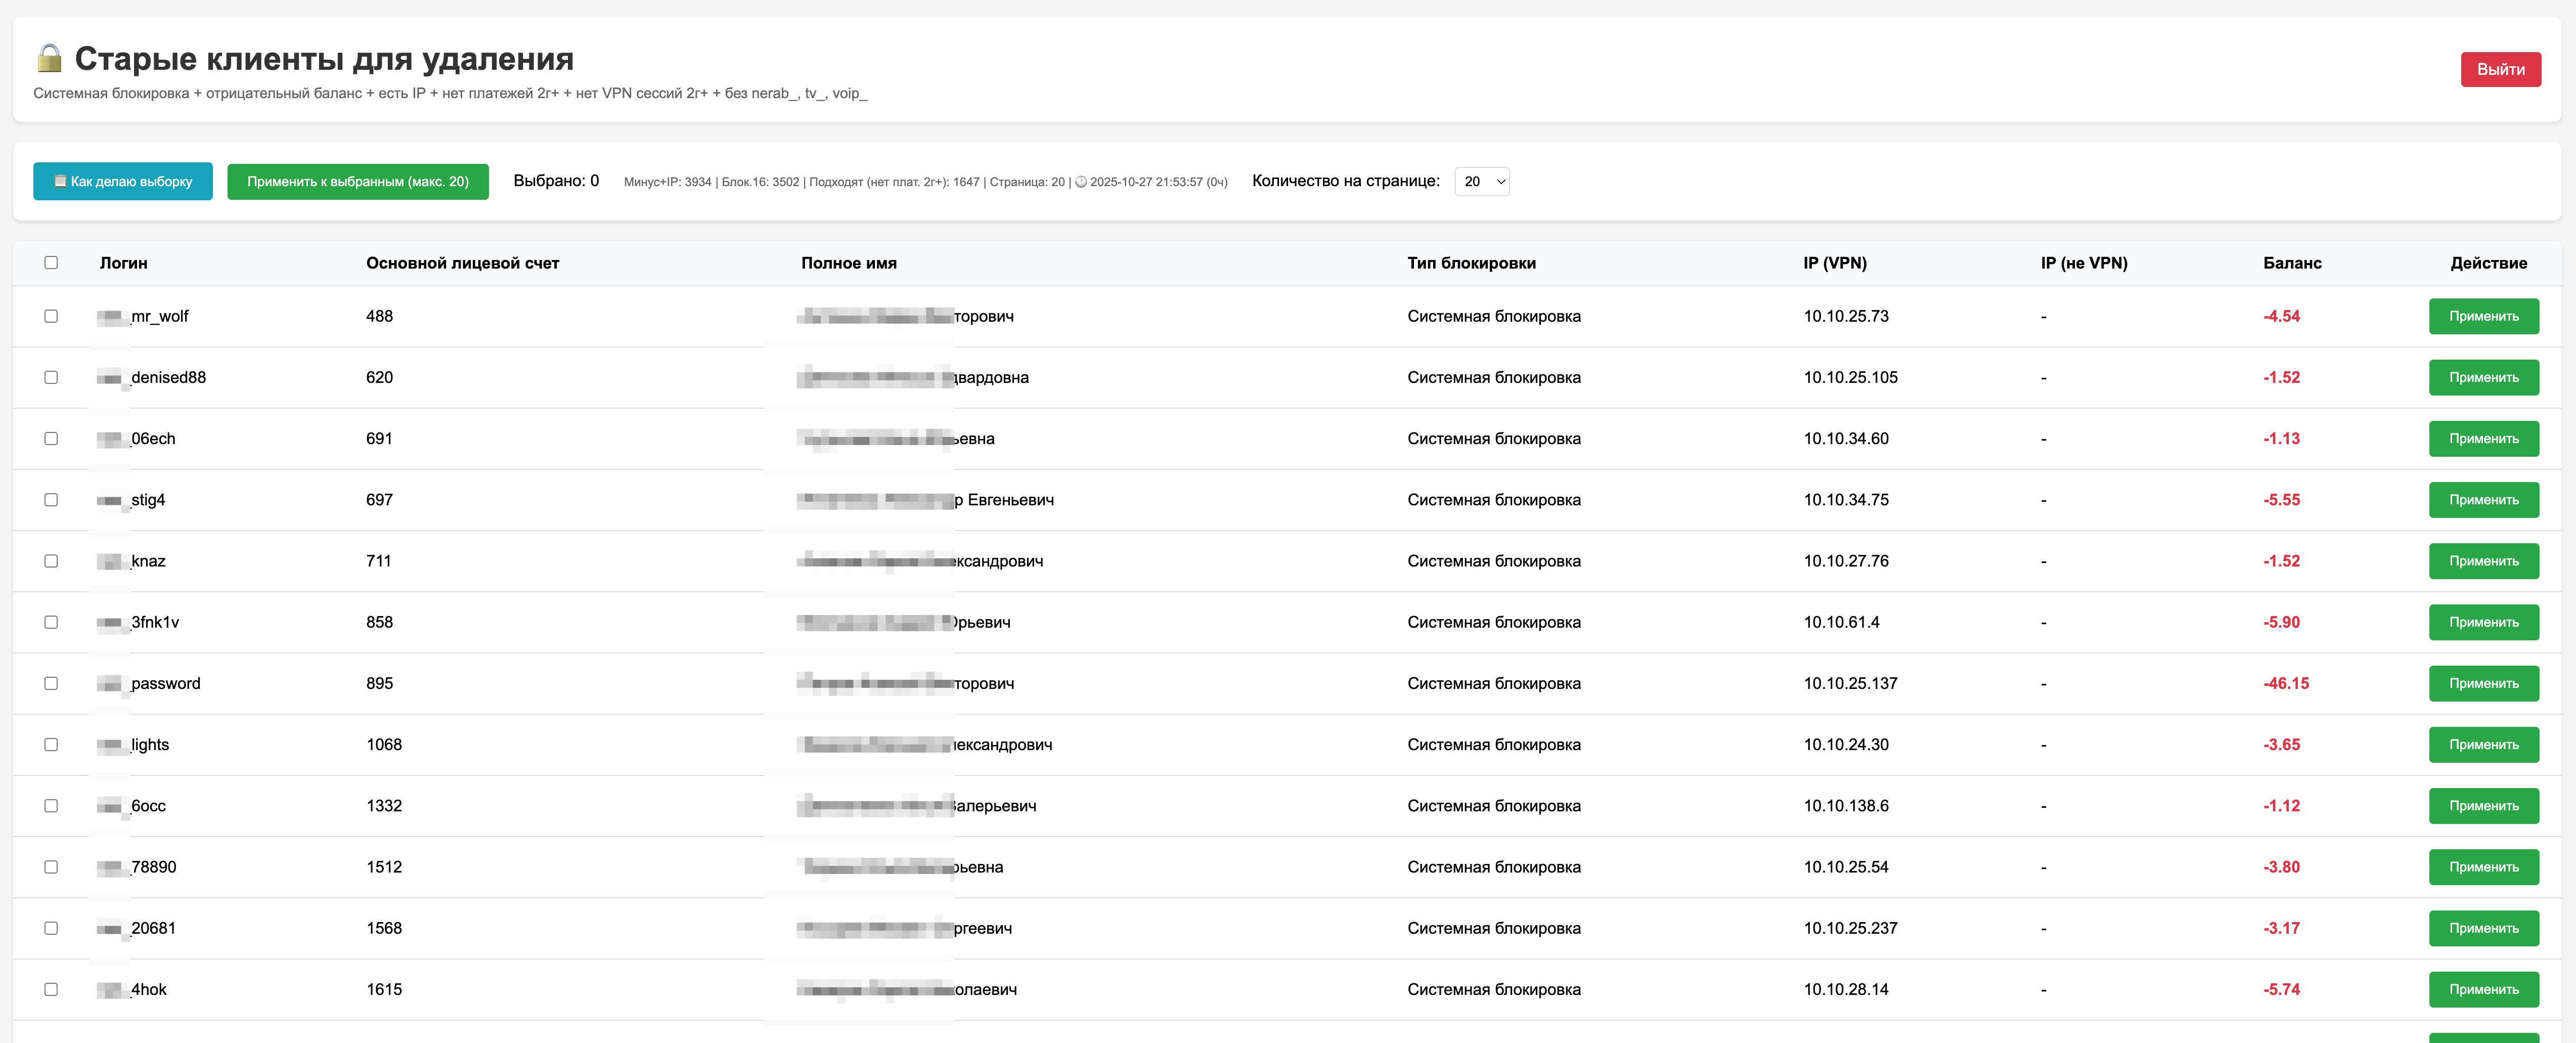The height and width of the screenshot is (1043, 2576).
Task: Click account number 1068
Action: pos(384,745)
